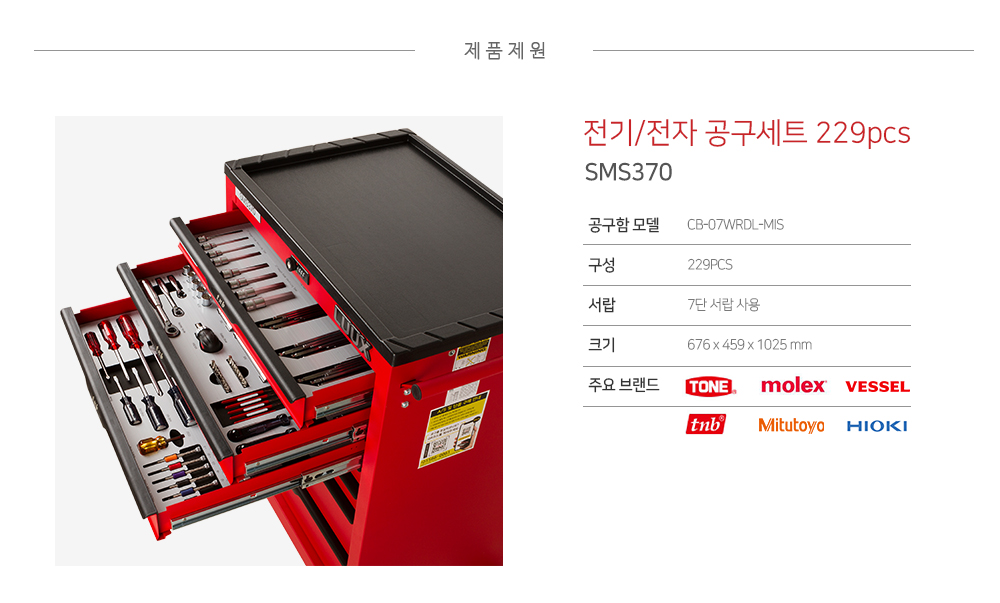Click the 공구함 모델 row label
This screenshot has height=603, width=1000.
[624, 224]
